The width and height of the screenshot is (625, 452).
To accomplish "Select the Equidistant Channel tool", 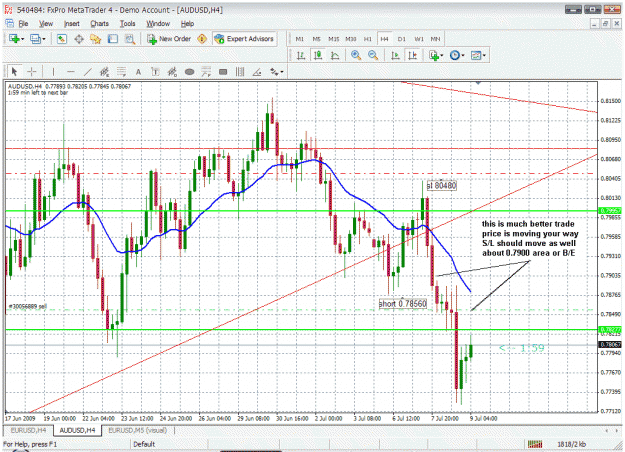I will [104, 72].
